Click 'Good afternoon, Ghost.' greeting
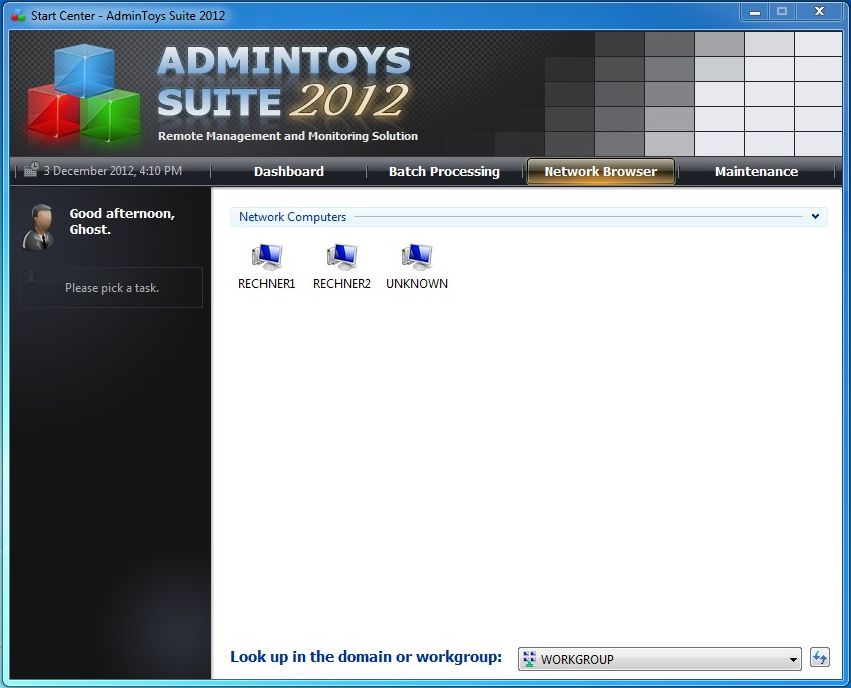This screenshot has width=851, height=688. pos(122,221)
